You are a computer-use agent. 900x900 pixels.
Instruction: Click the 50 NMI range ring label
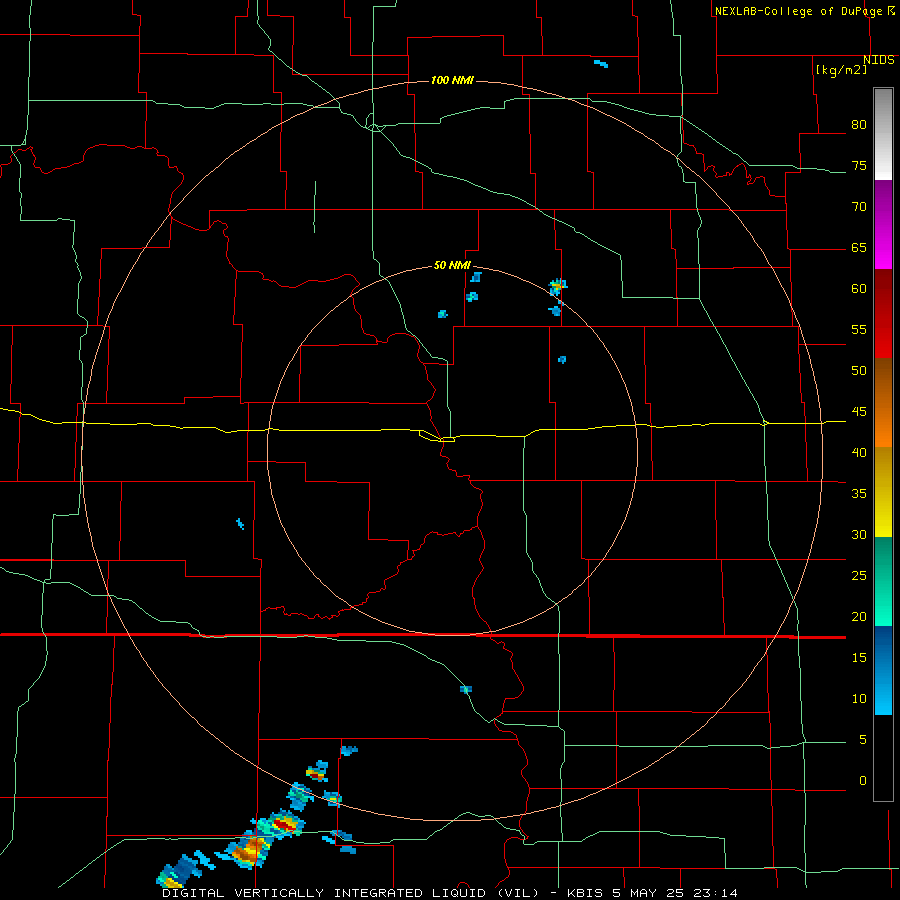coord(452,265)
